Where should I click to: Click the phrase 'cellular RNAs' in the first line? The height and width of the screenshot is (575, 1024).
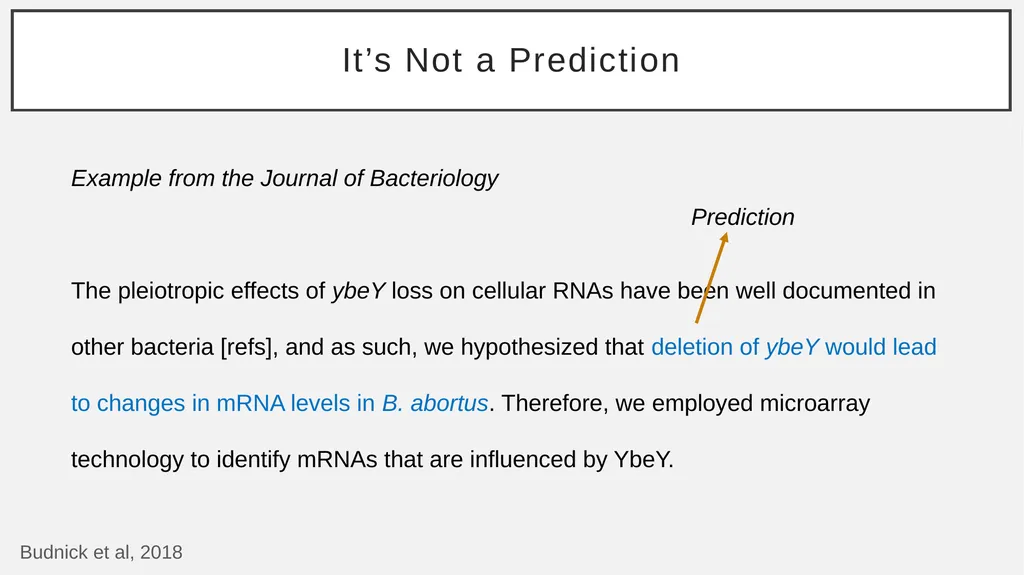click(542, 291)
